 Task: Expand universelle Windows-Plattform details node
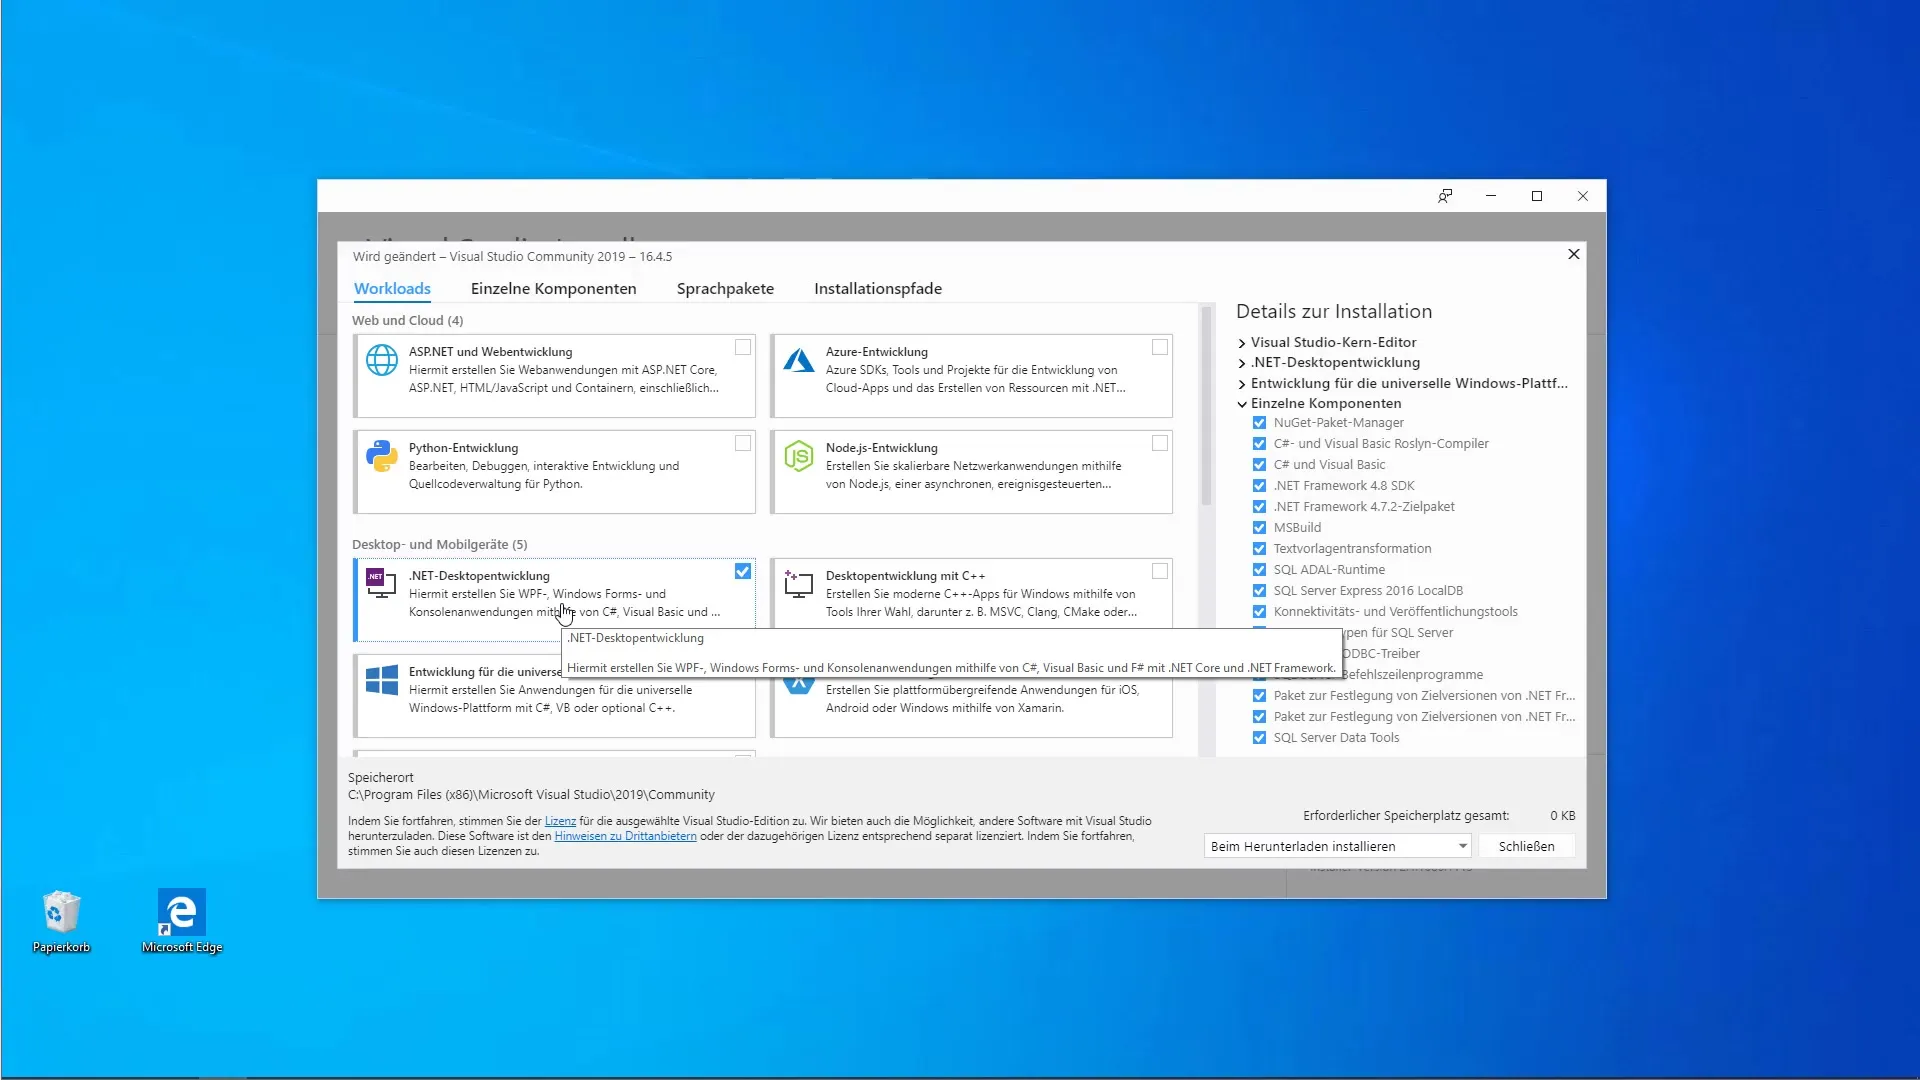tap(1242, 384)
